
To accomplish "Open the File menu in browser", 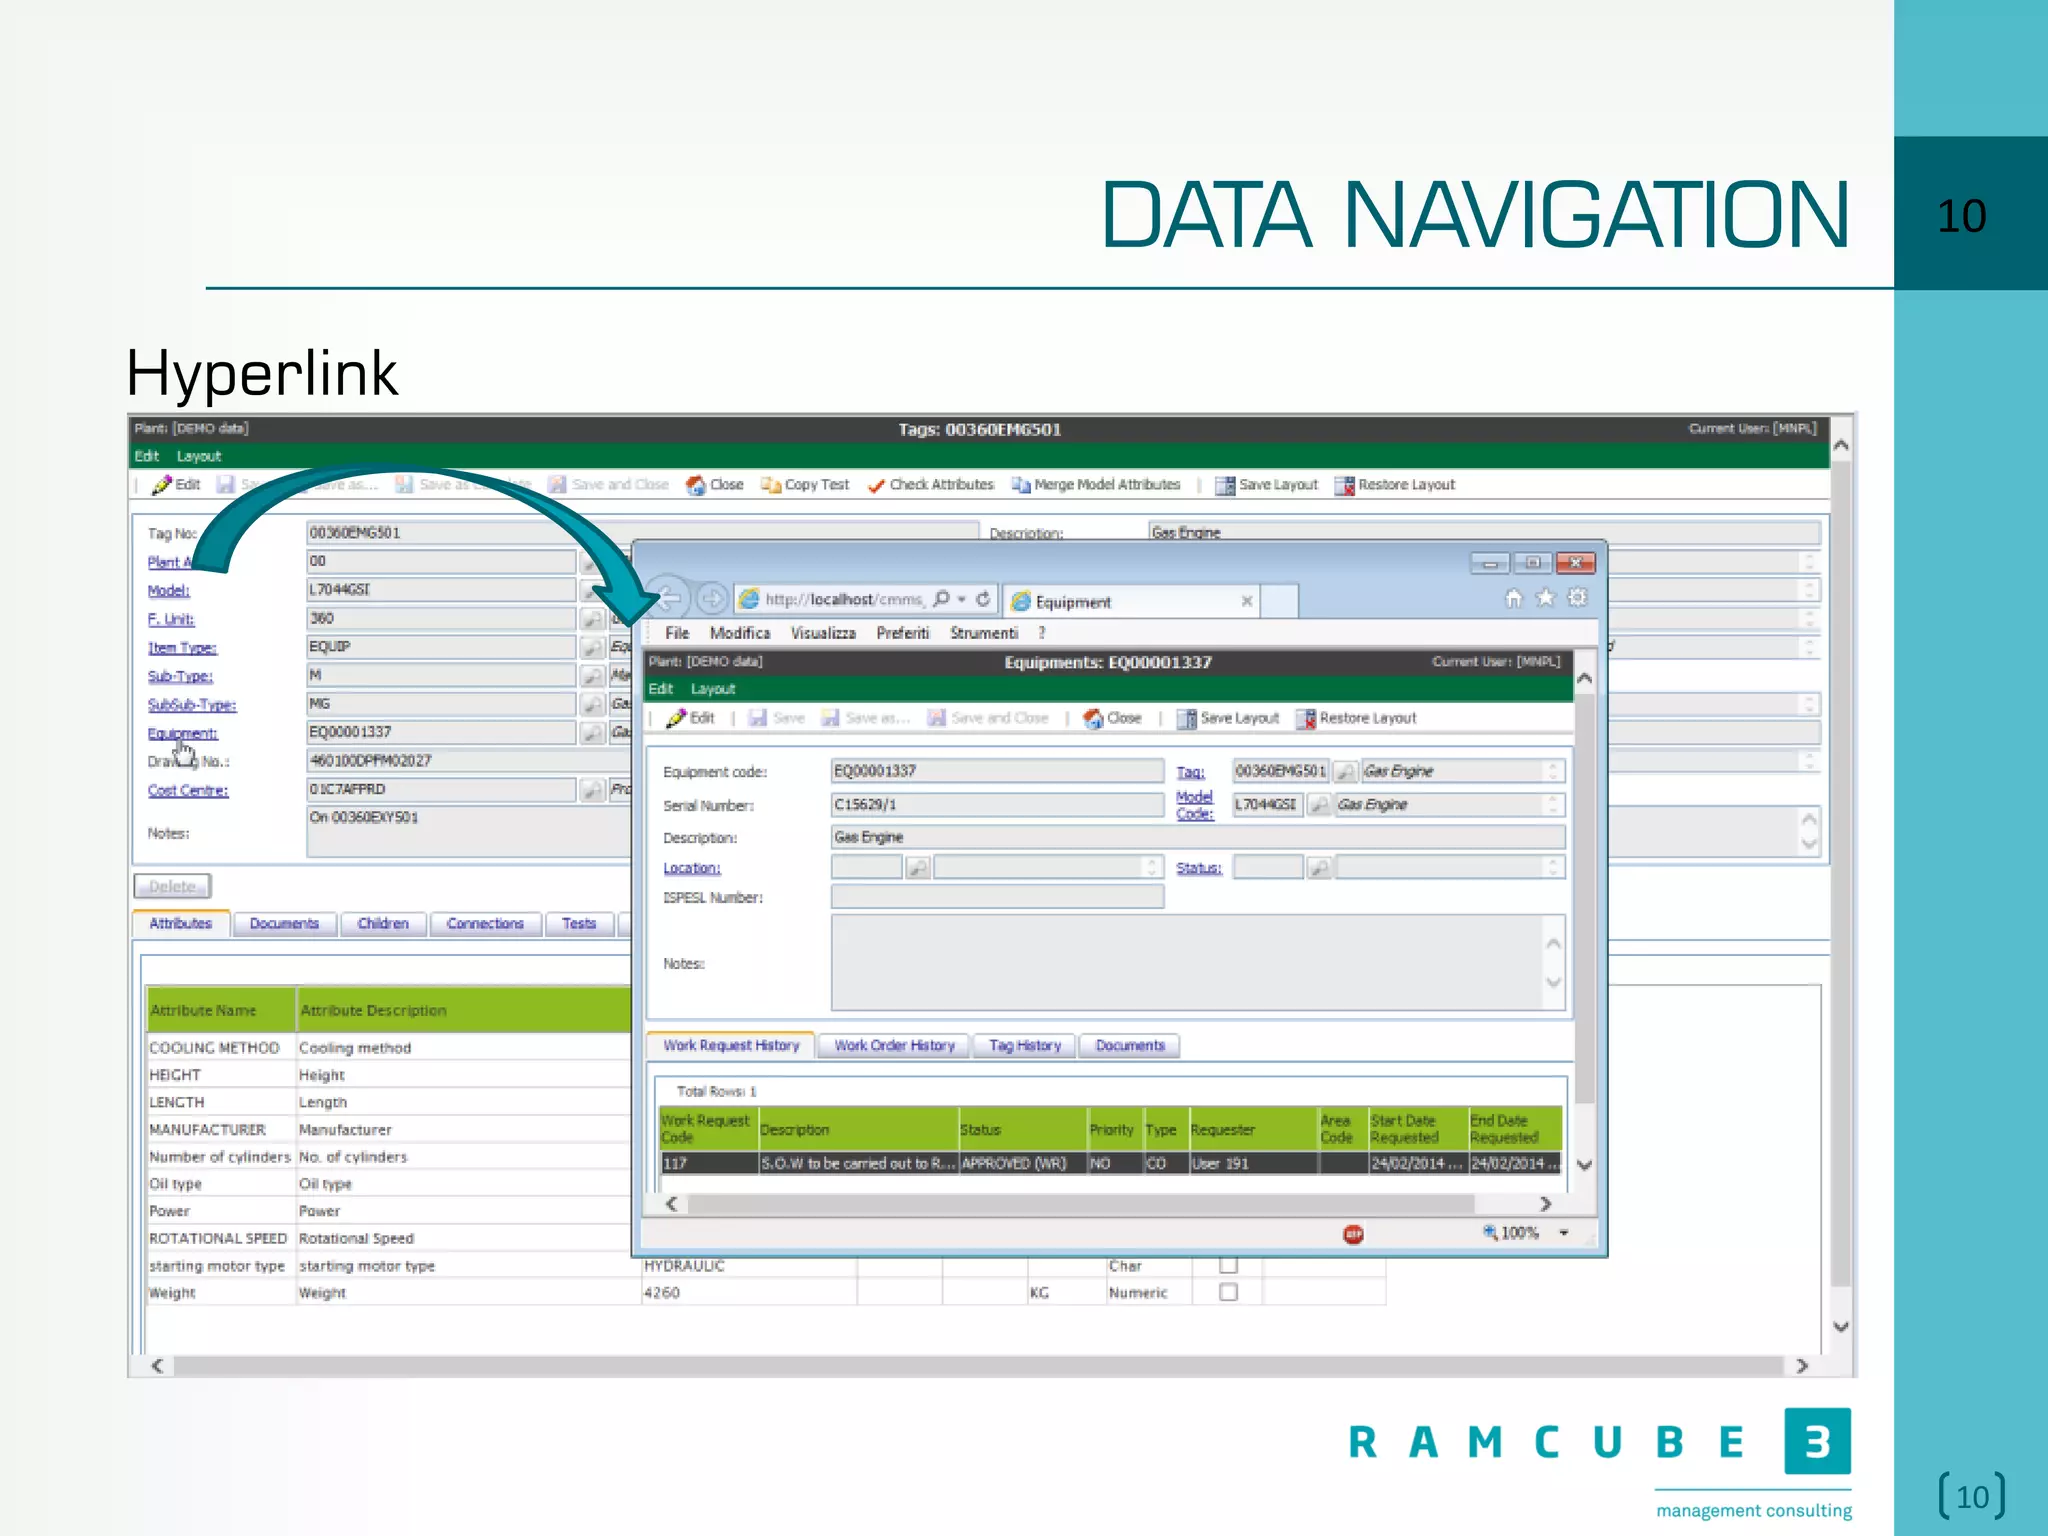I will tap(677, 633).
